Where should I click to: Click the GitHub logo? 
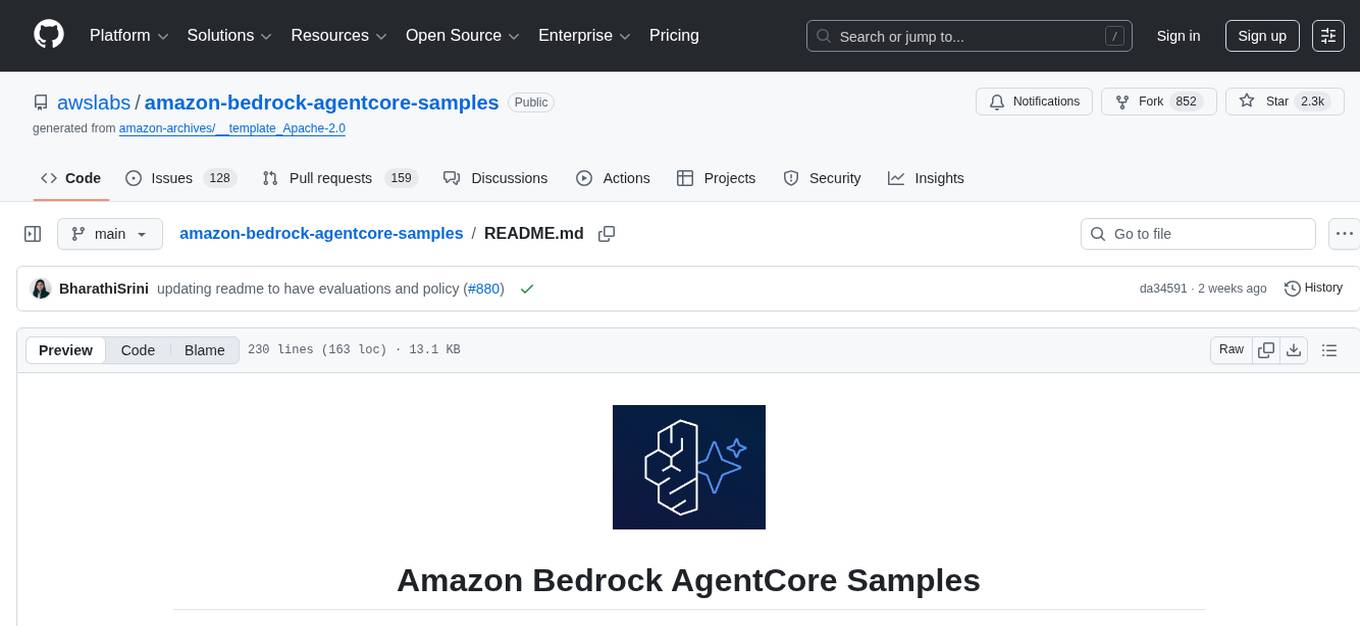(48, 35)
